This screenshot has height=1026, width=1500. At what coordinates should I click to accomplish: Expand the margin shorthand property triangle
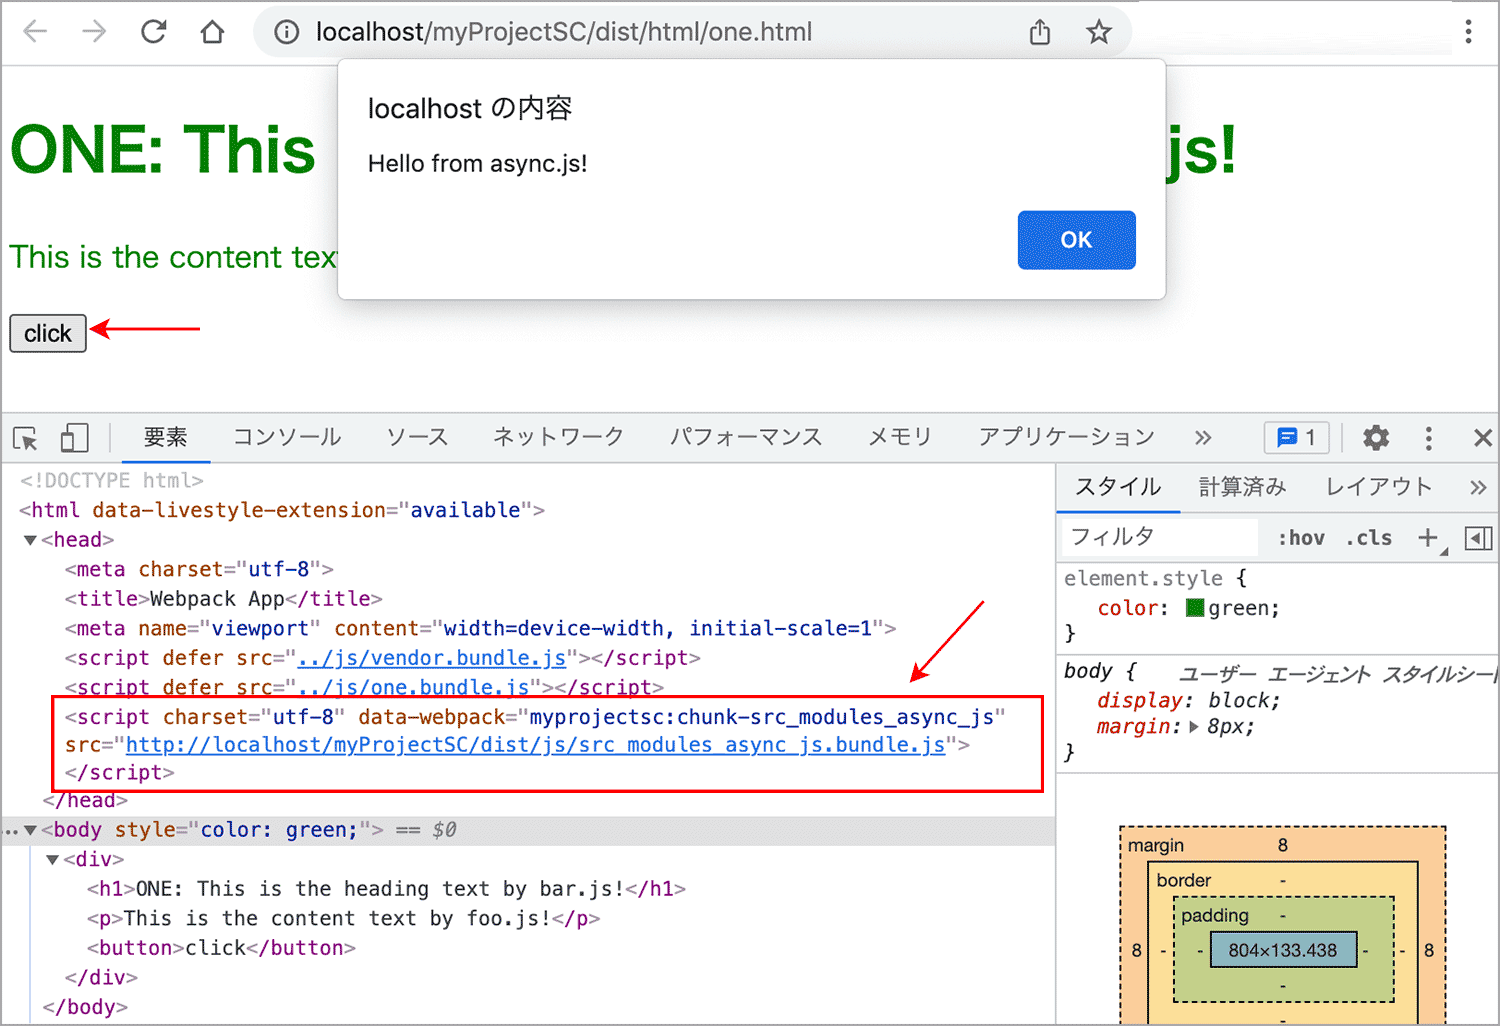(1194, 727)
